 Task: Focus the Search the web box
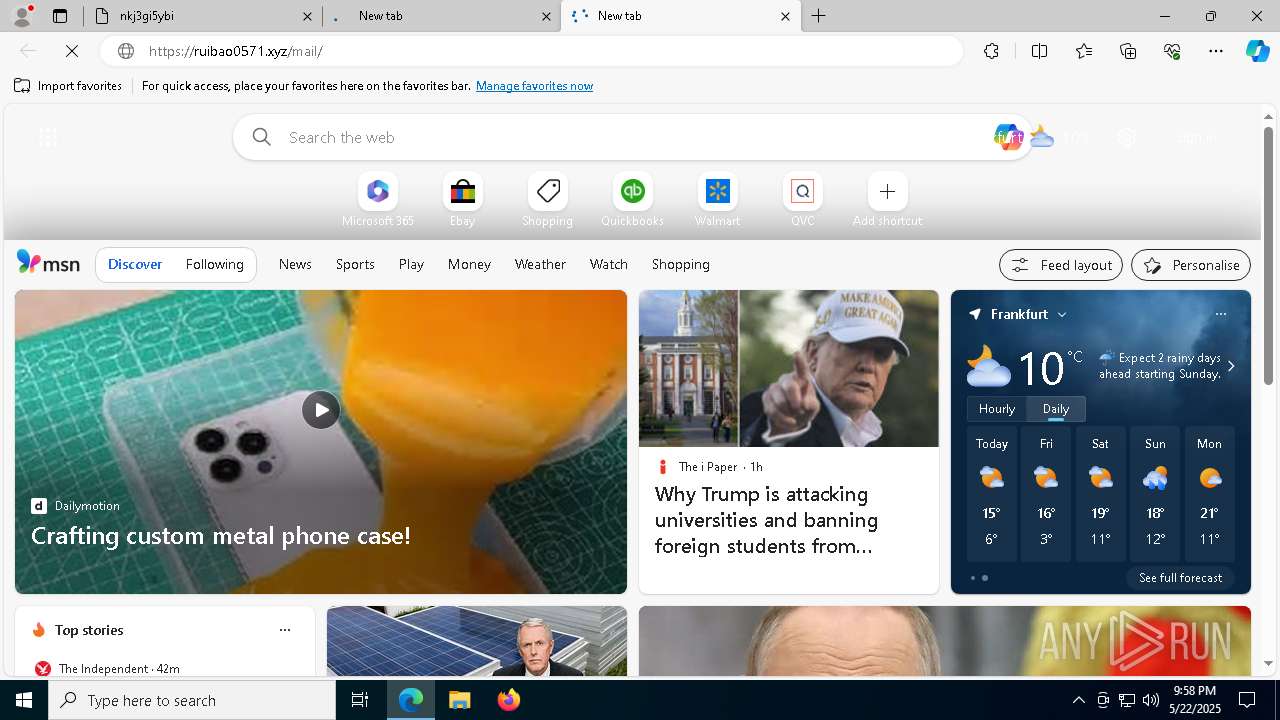[633, 137]
